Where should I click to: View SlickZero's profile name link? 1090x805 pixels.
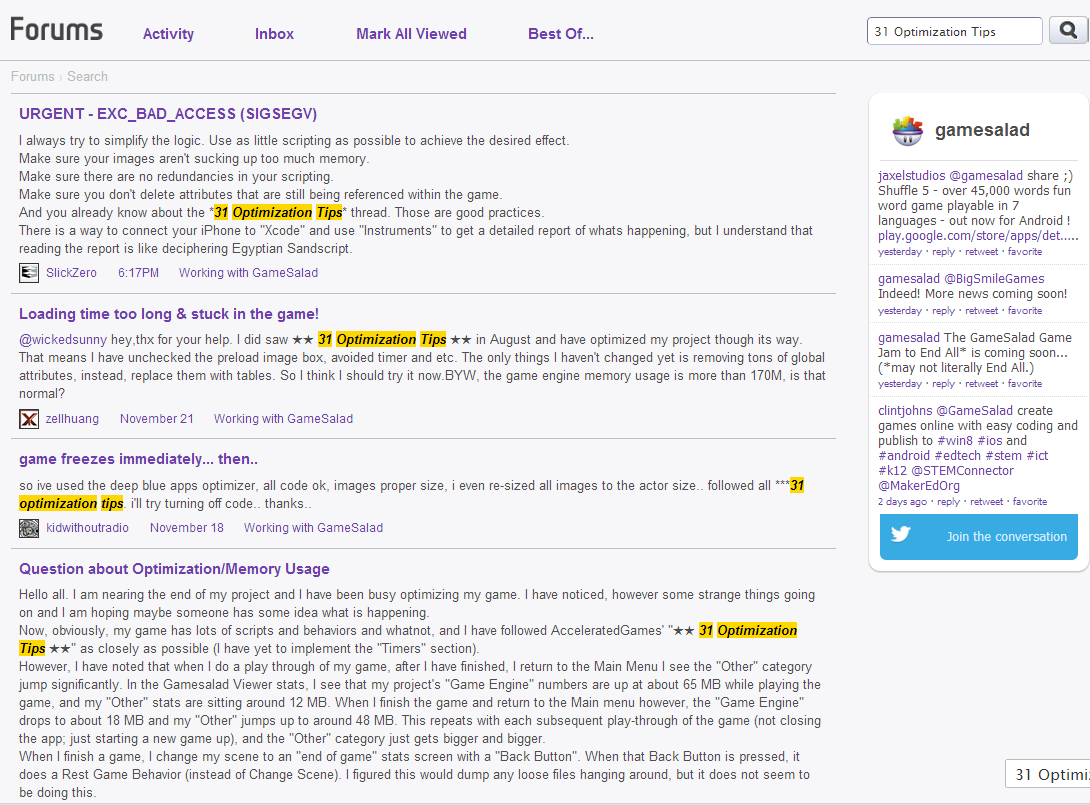click(x=72, y=273)
